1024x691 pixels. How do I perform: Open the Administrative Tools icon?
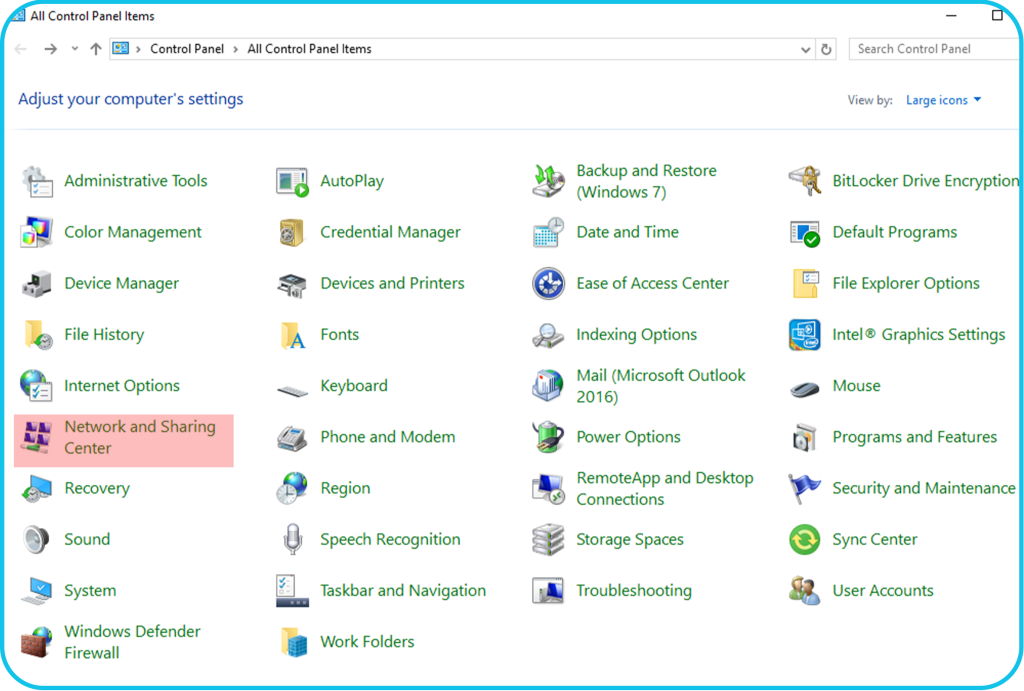(37, 181)
